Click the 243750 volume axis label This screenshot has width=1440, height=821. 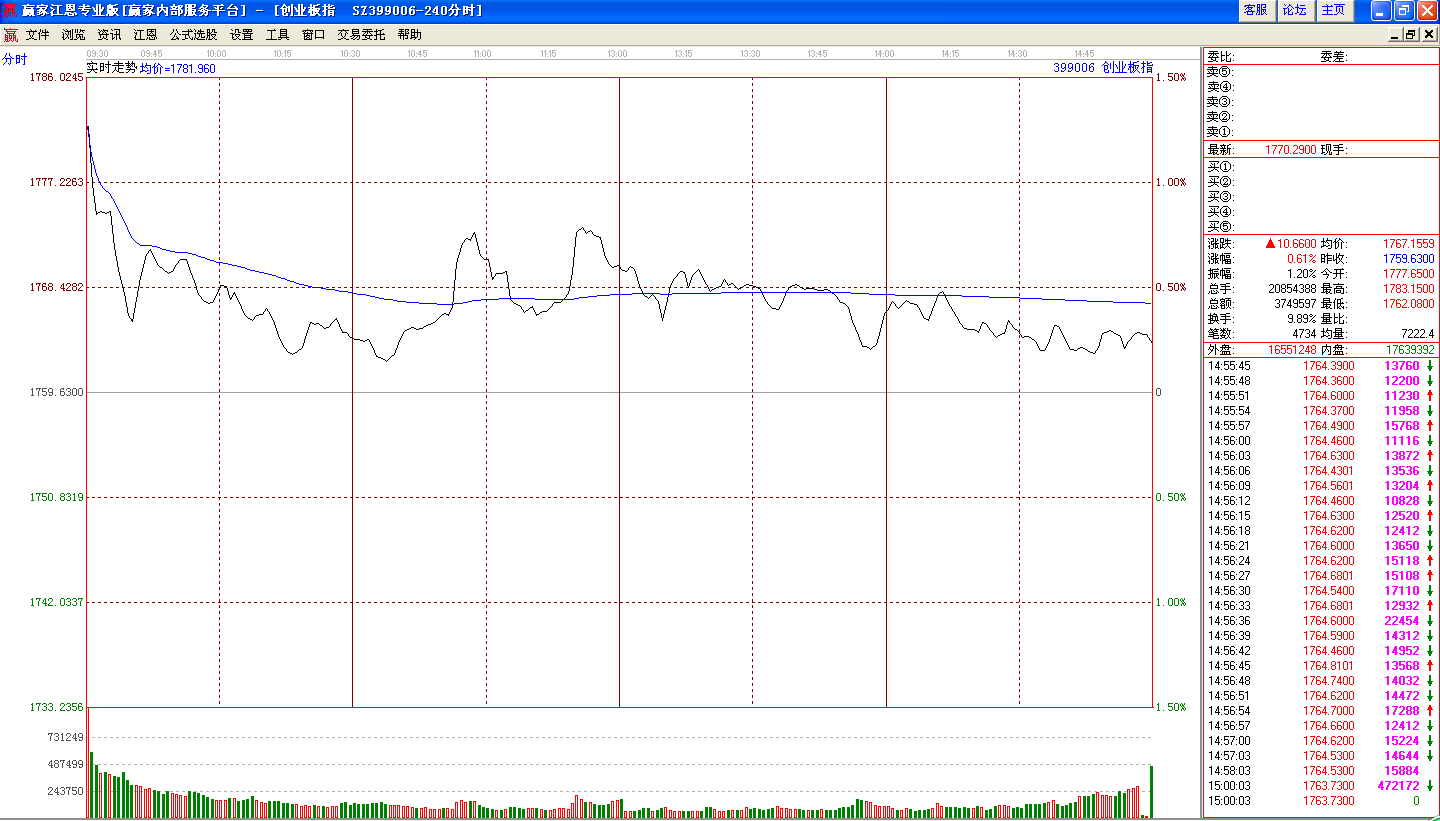66,791
